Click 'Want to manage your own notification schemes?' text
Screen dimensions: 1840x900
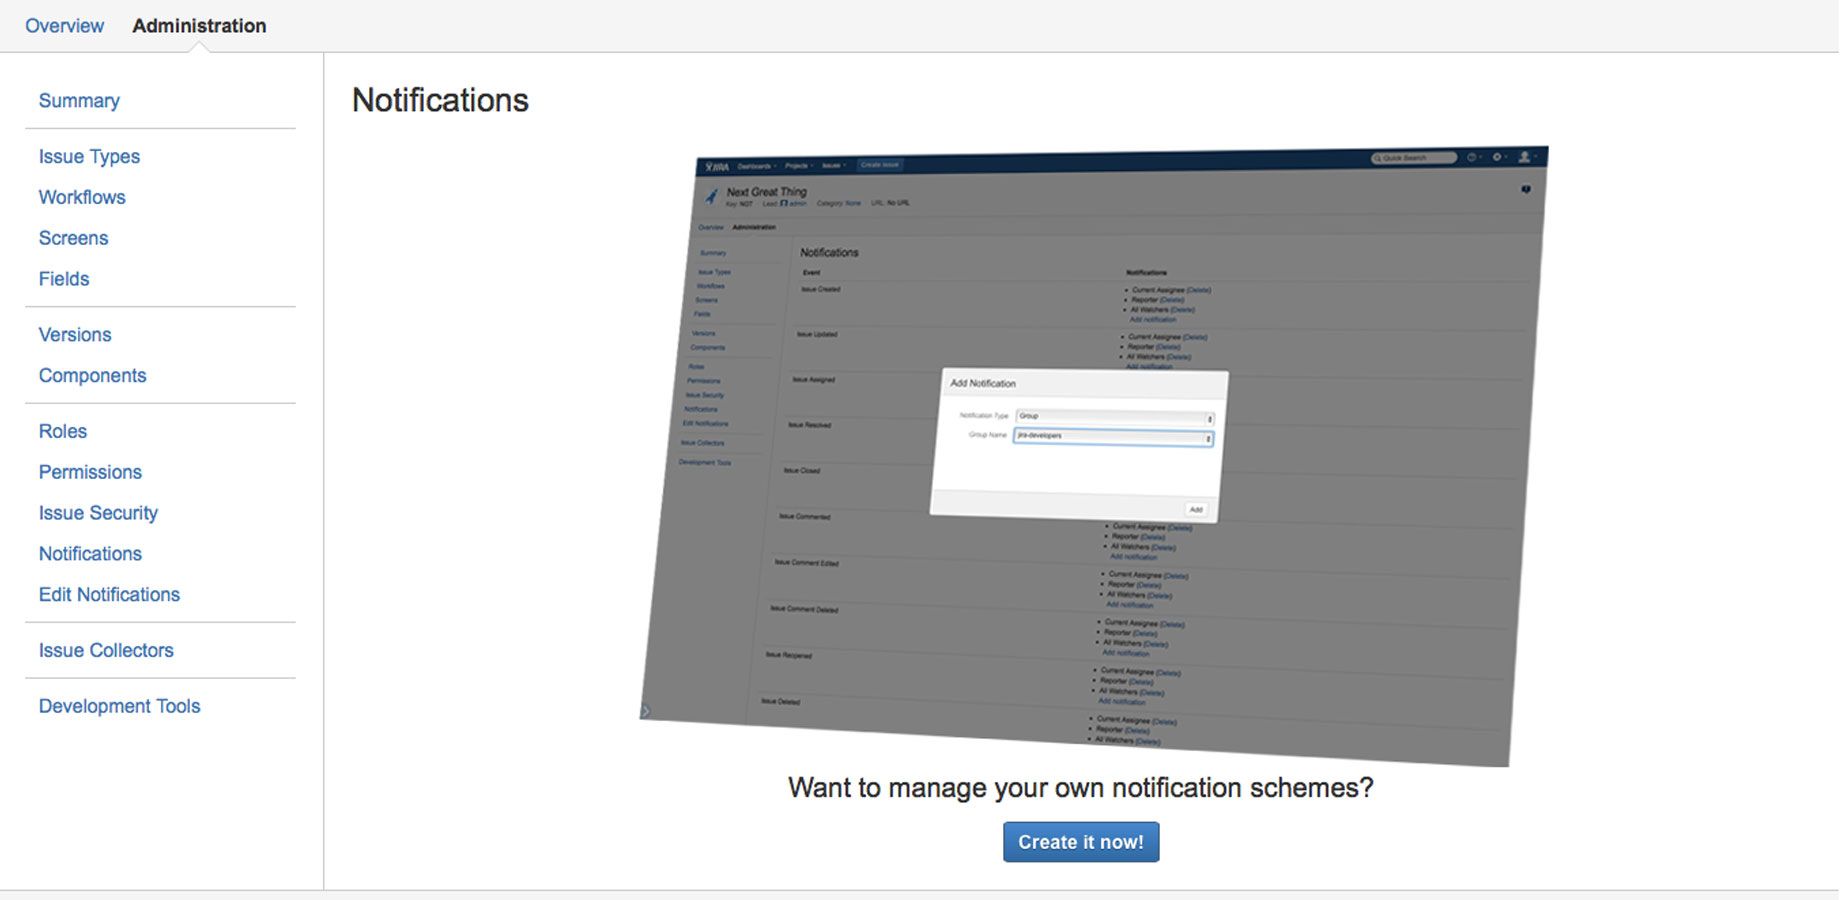point(1081,789)
